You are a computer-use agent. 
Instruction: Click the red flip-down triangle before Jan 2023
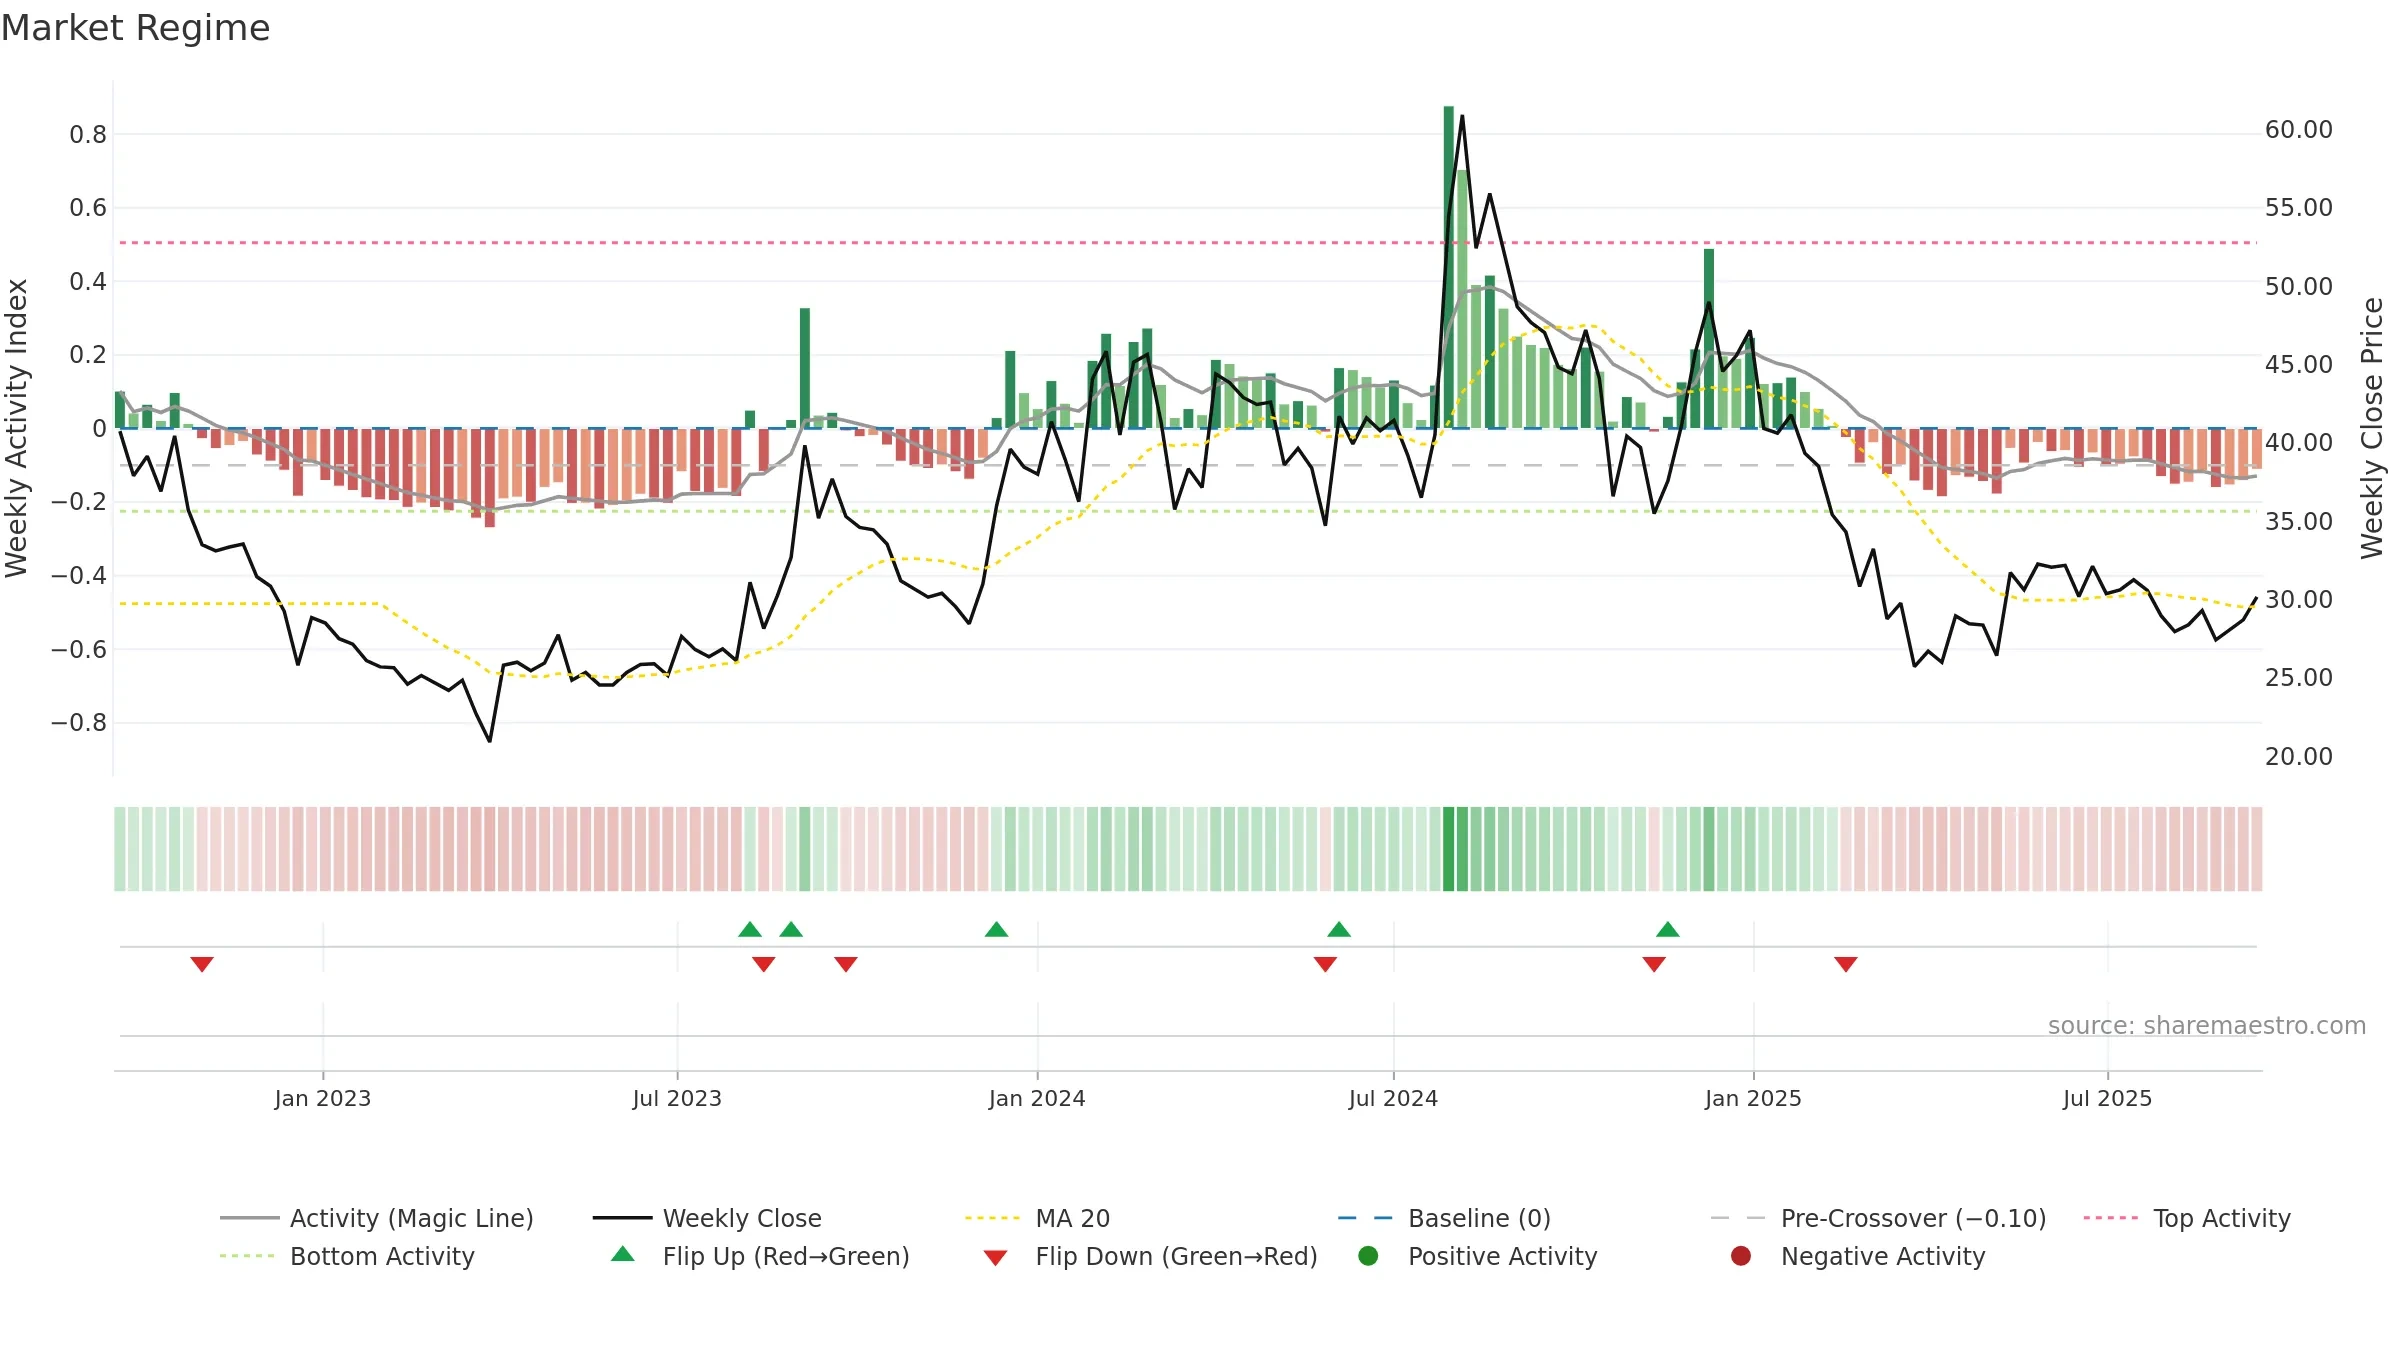tap(202, 964)
